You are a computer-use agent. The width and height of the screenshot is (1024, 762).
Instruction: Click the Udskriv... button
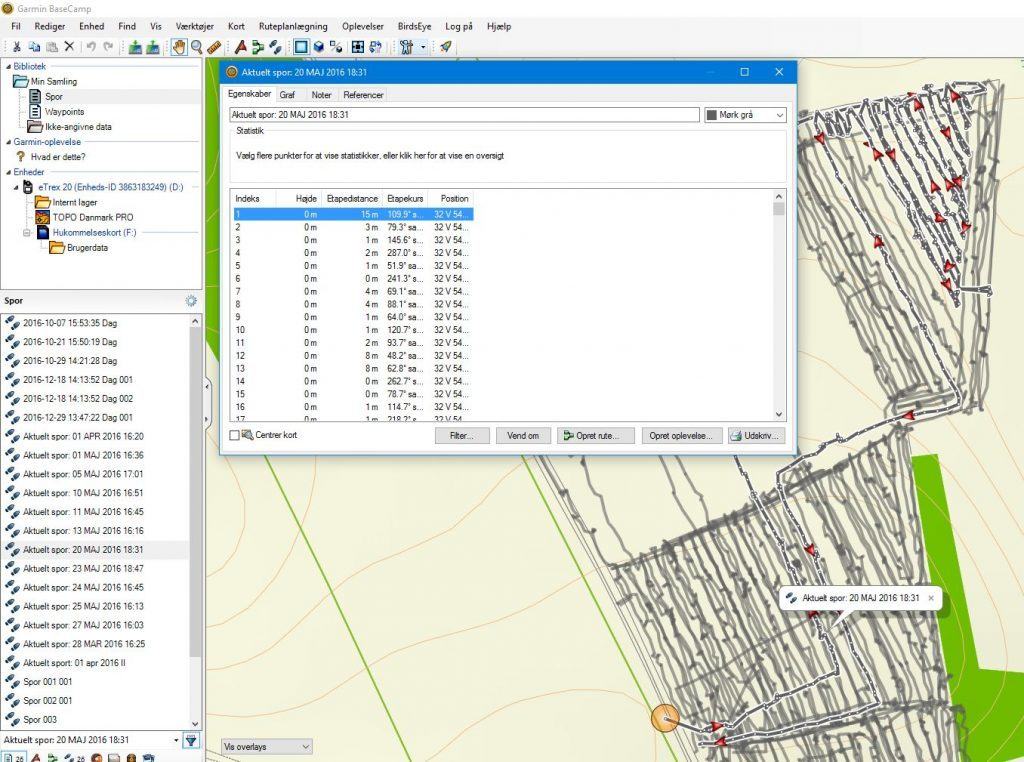click(756, 436)
